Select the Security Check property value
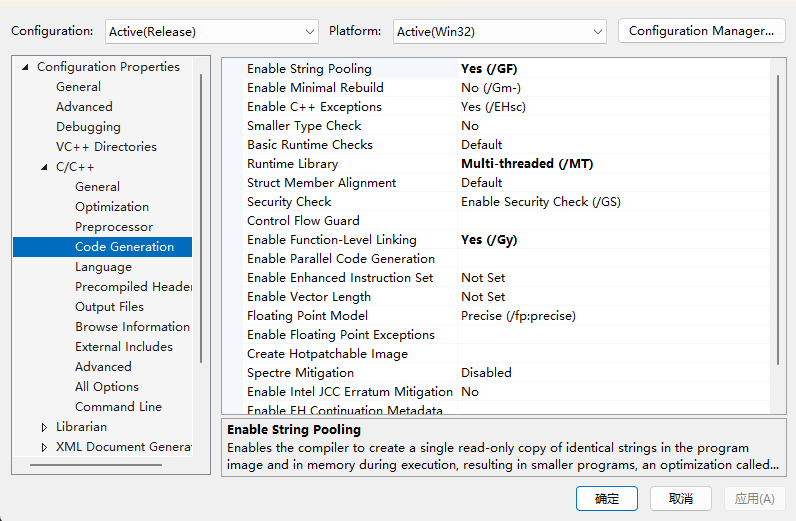The width and height of the screenshot is (796, 521). 540,202
